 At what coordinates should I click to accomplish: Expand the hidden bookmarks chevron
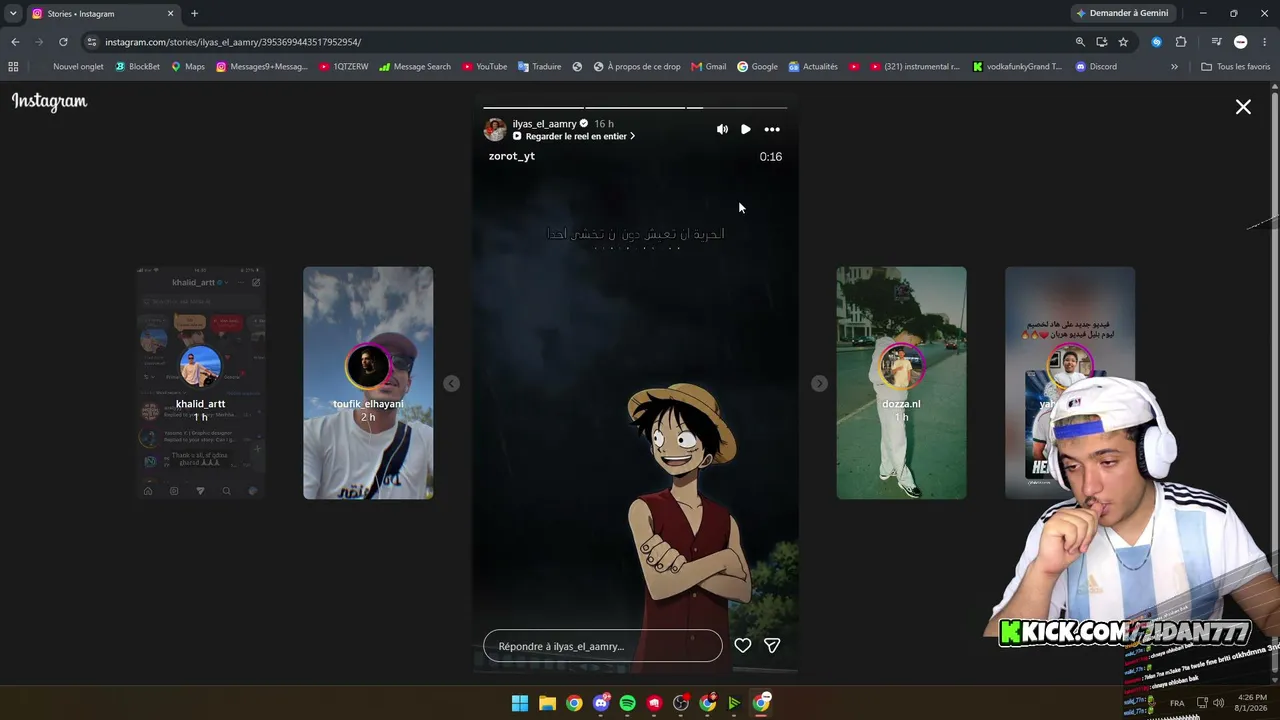1174,67
